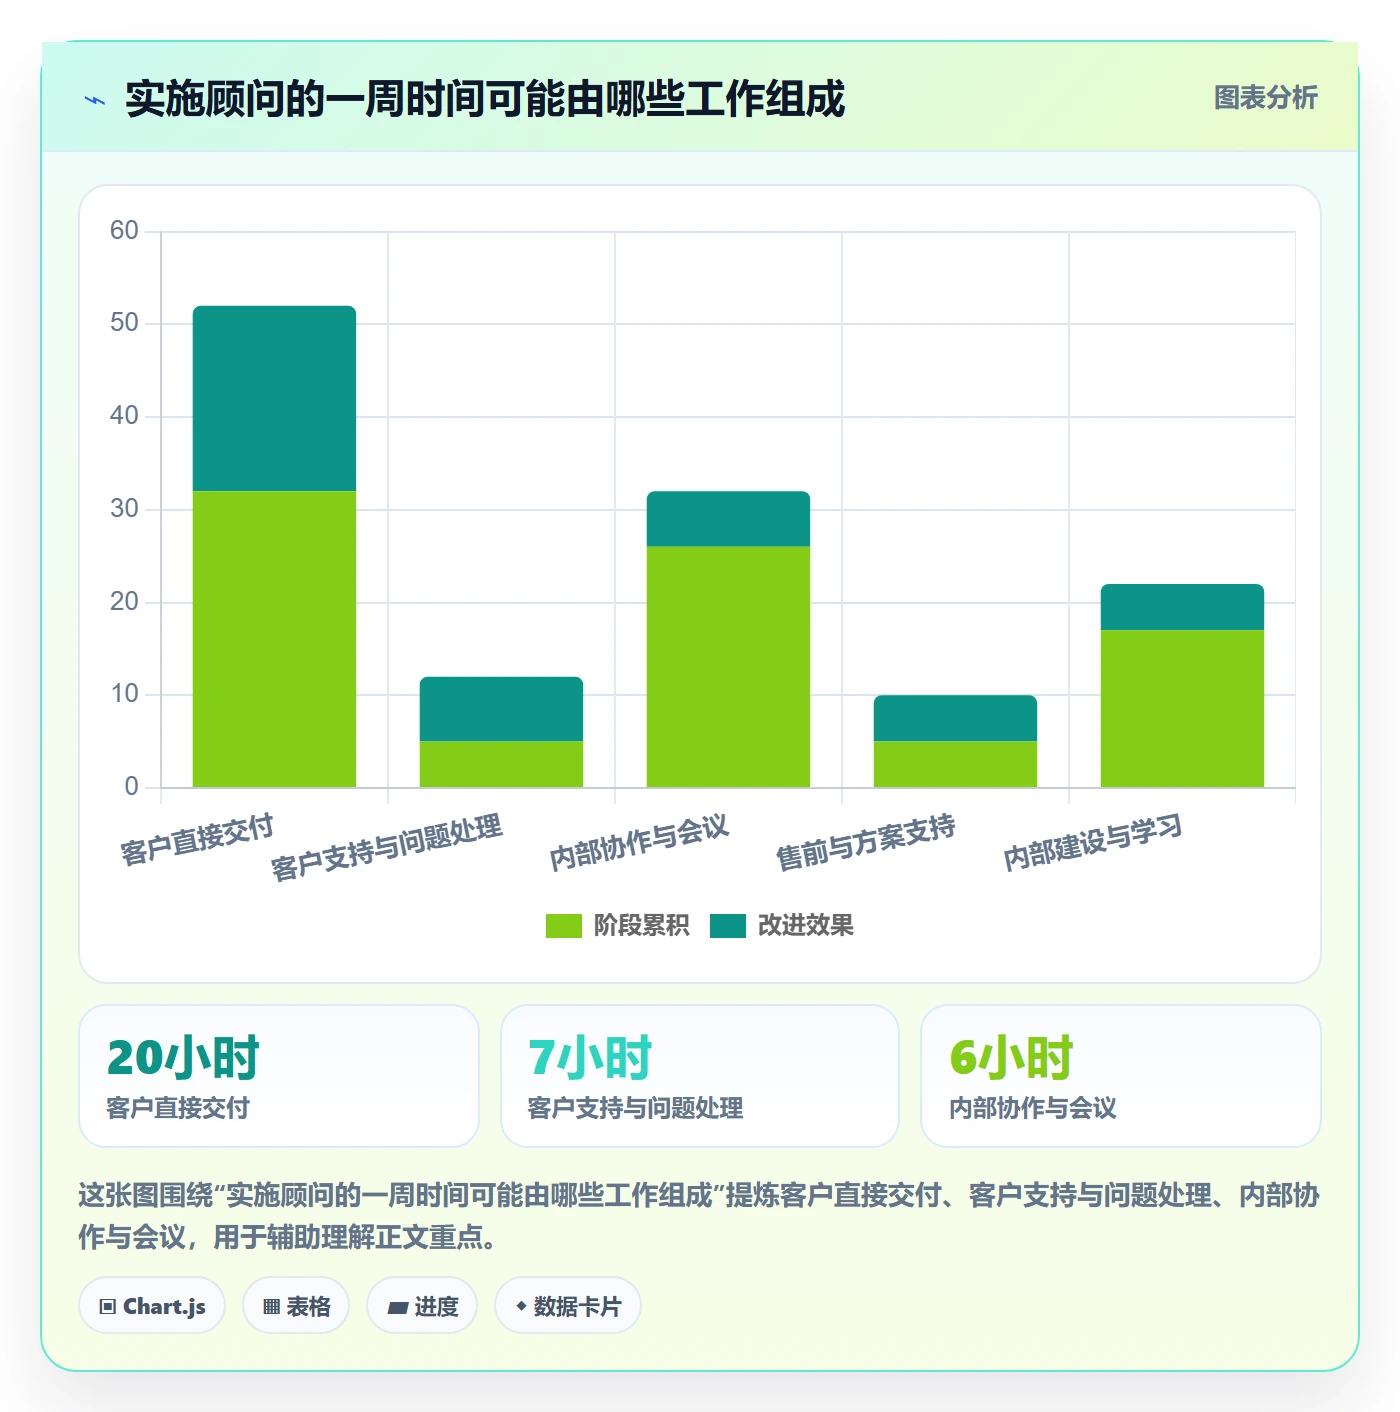
Task: Click the description paragraph starting 这张图围绕
Action: (x=699, y=1216)
